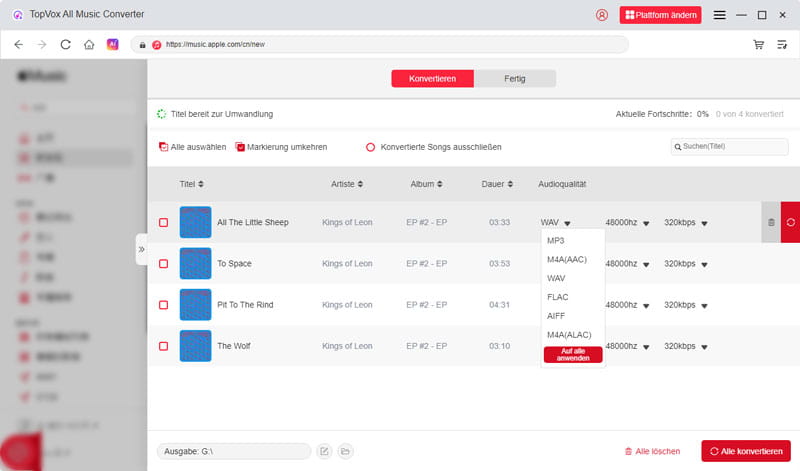Image resolution: width=800 pixels, height=471 pixels.
Task: Click the browser reload icon
Action: pyautogui.click(x=66, y=45)
